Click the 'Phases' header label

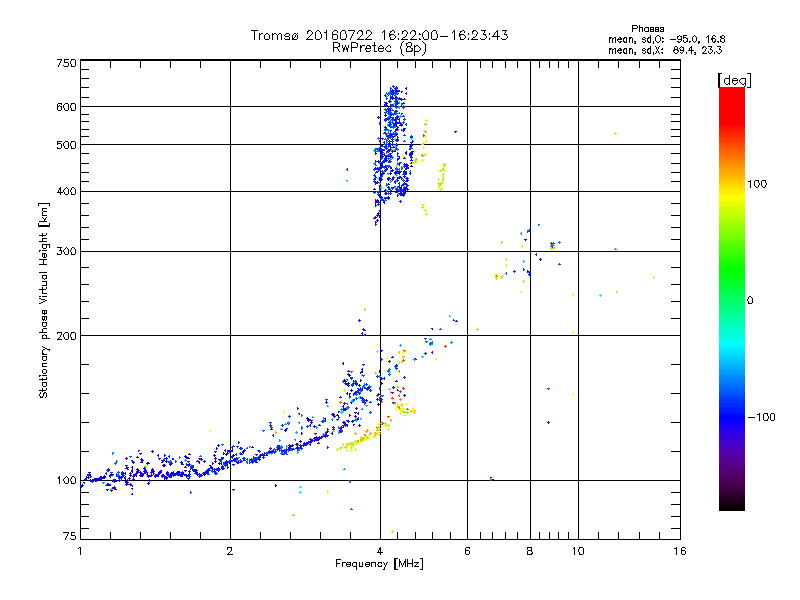pos(647,29)
